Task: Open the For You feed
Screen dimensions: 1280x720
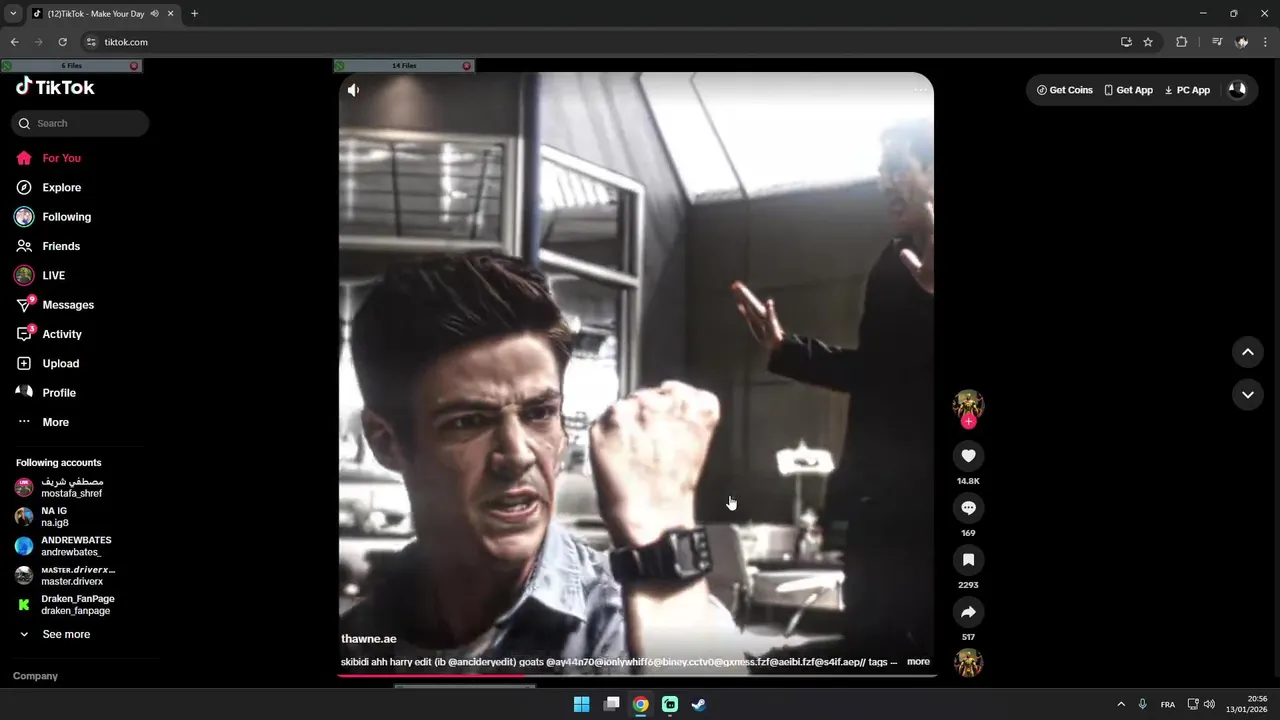Action: (48, 158)
